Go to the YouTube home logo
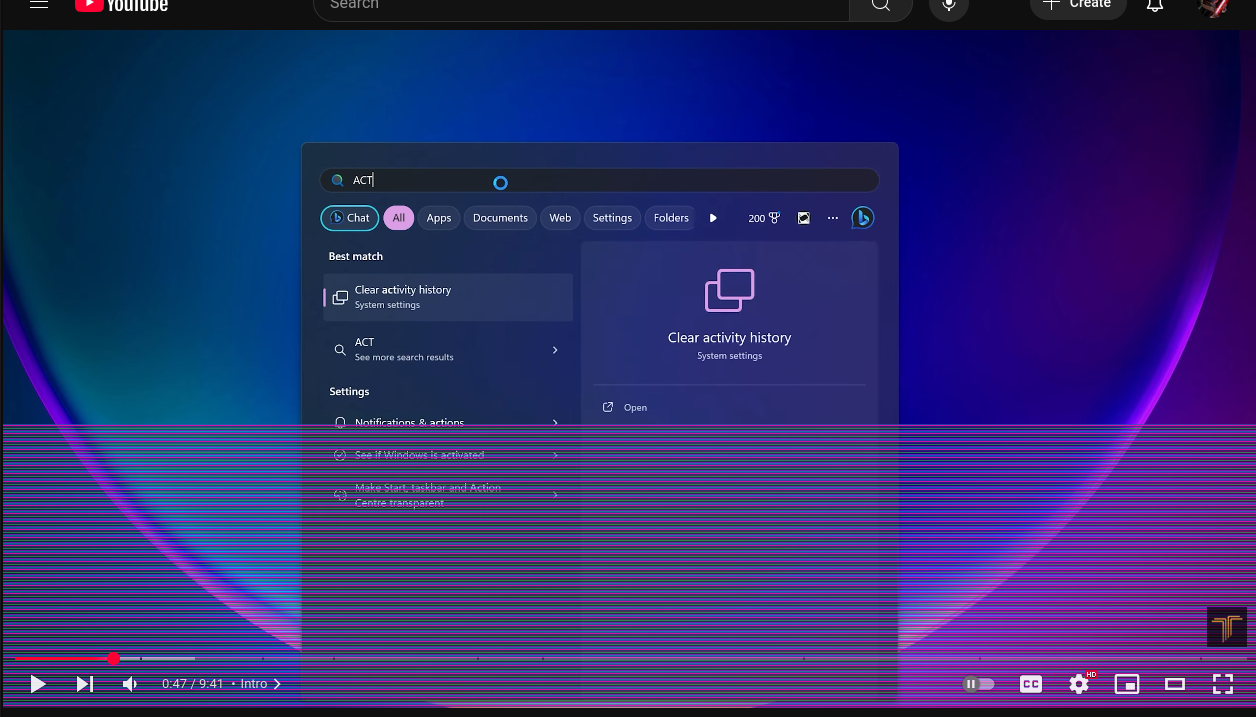The width and height of the screenshot is (1256, 717). pos(121,6)
